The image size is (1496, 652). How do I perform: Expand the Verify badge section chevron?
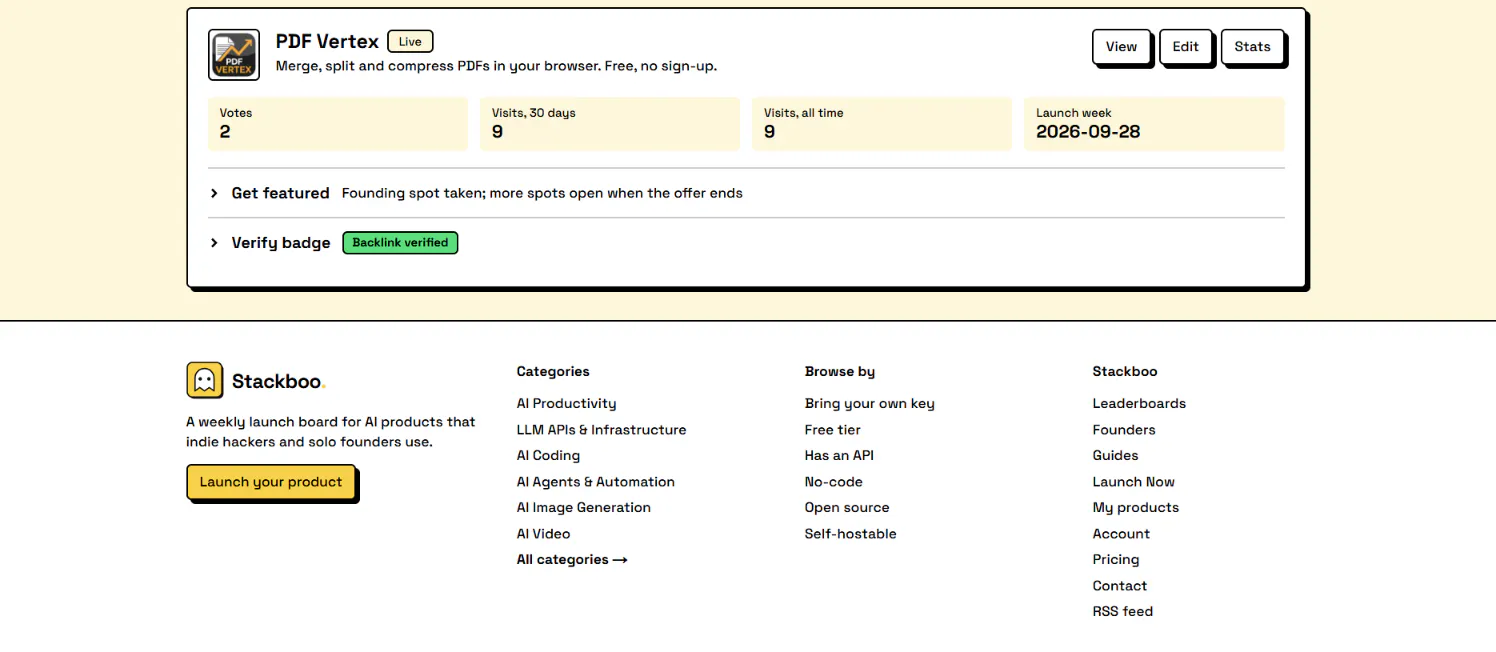(x=214, y=242)
